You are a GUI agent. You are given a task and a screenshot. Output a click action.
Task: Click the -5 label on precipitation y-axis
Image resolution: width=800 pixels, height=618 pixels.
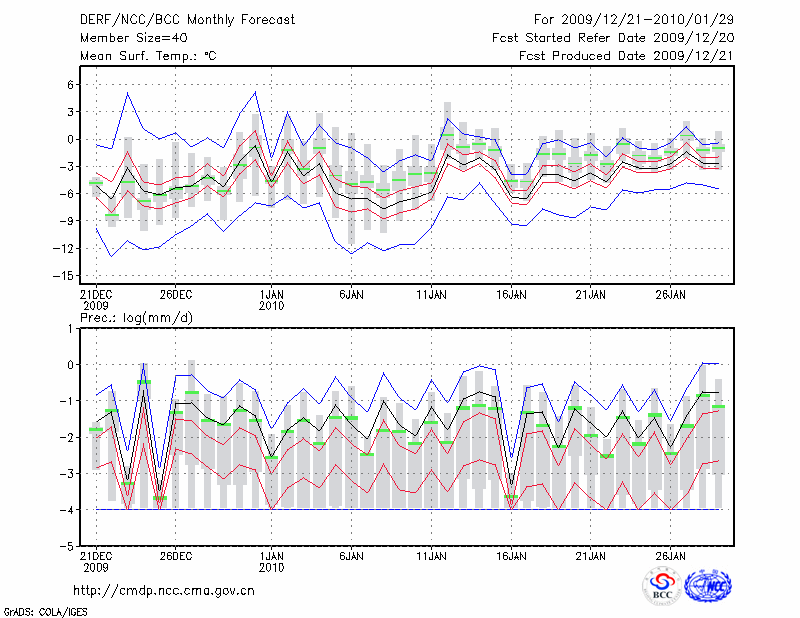(x=66, y=547)
